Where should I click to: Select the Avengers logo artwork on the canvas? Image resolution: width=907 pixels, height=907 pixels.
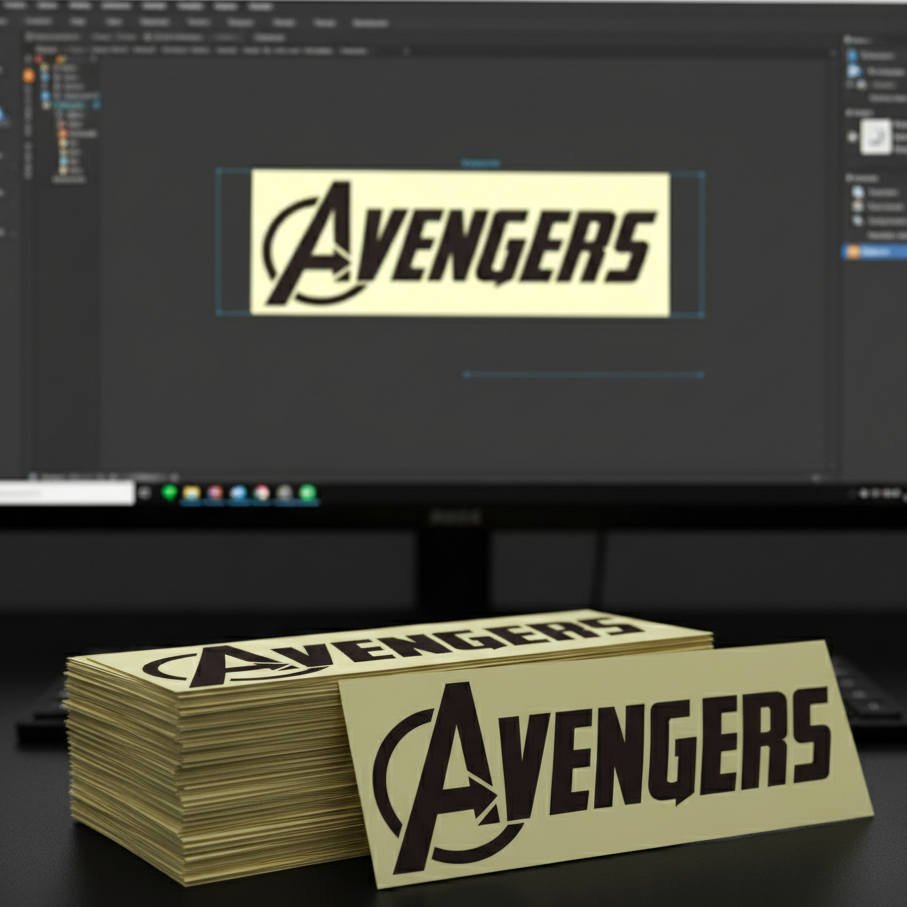460,242
